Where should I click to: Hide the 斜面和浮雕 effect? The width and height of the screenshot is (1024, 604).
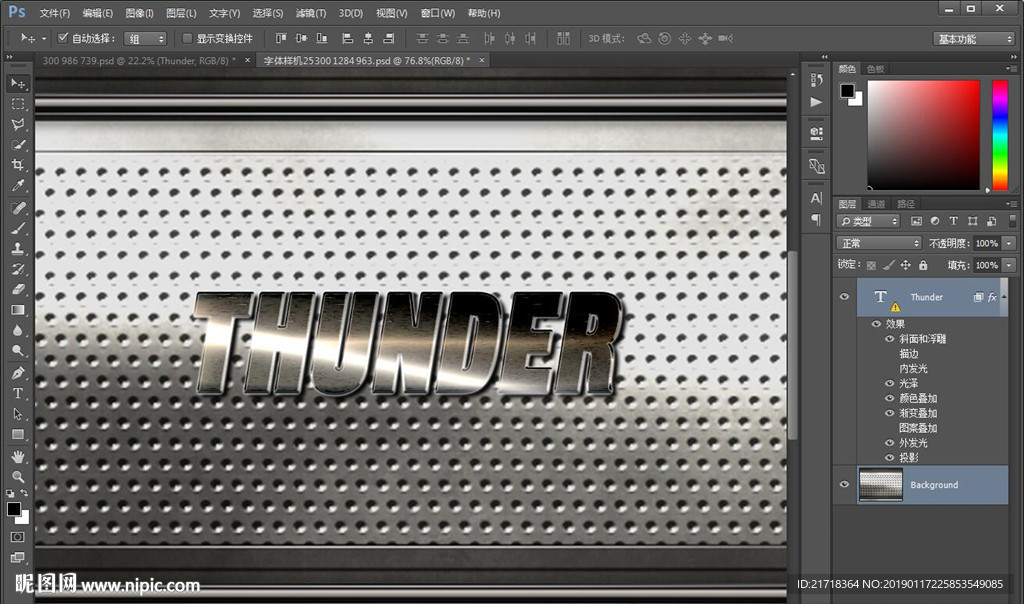click(889, 339)
